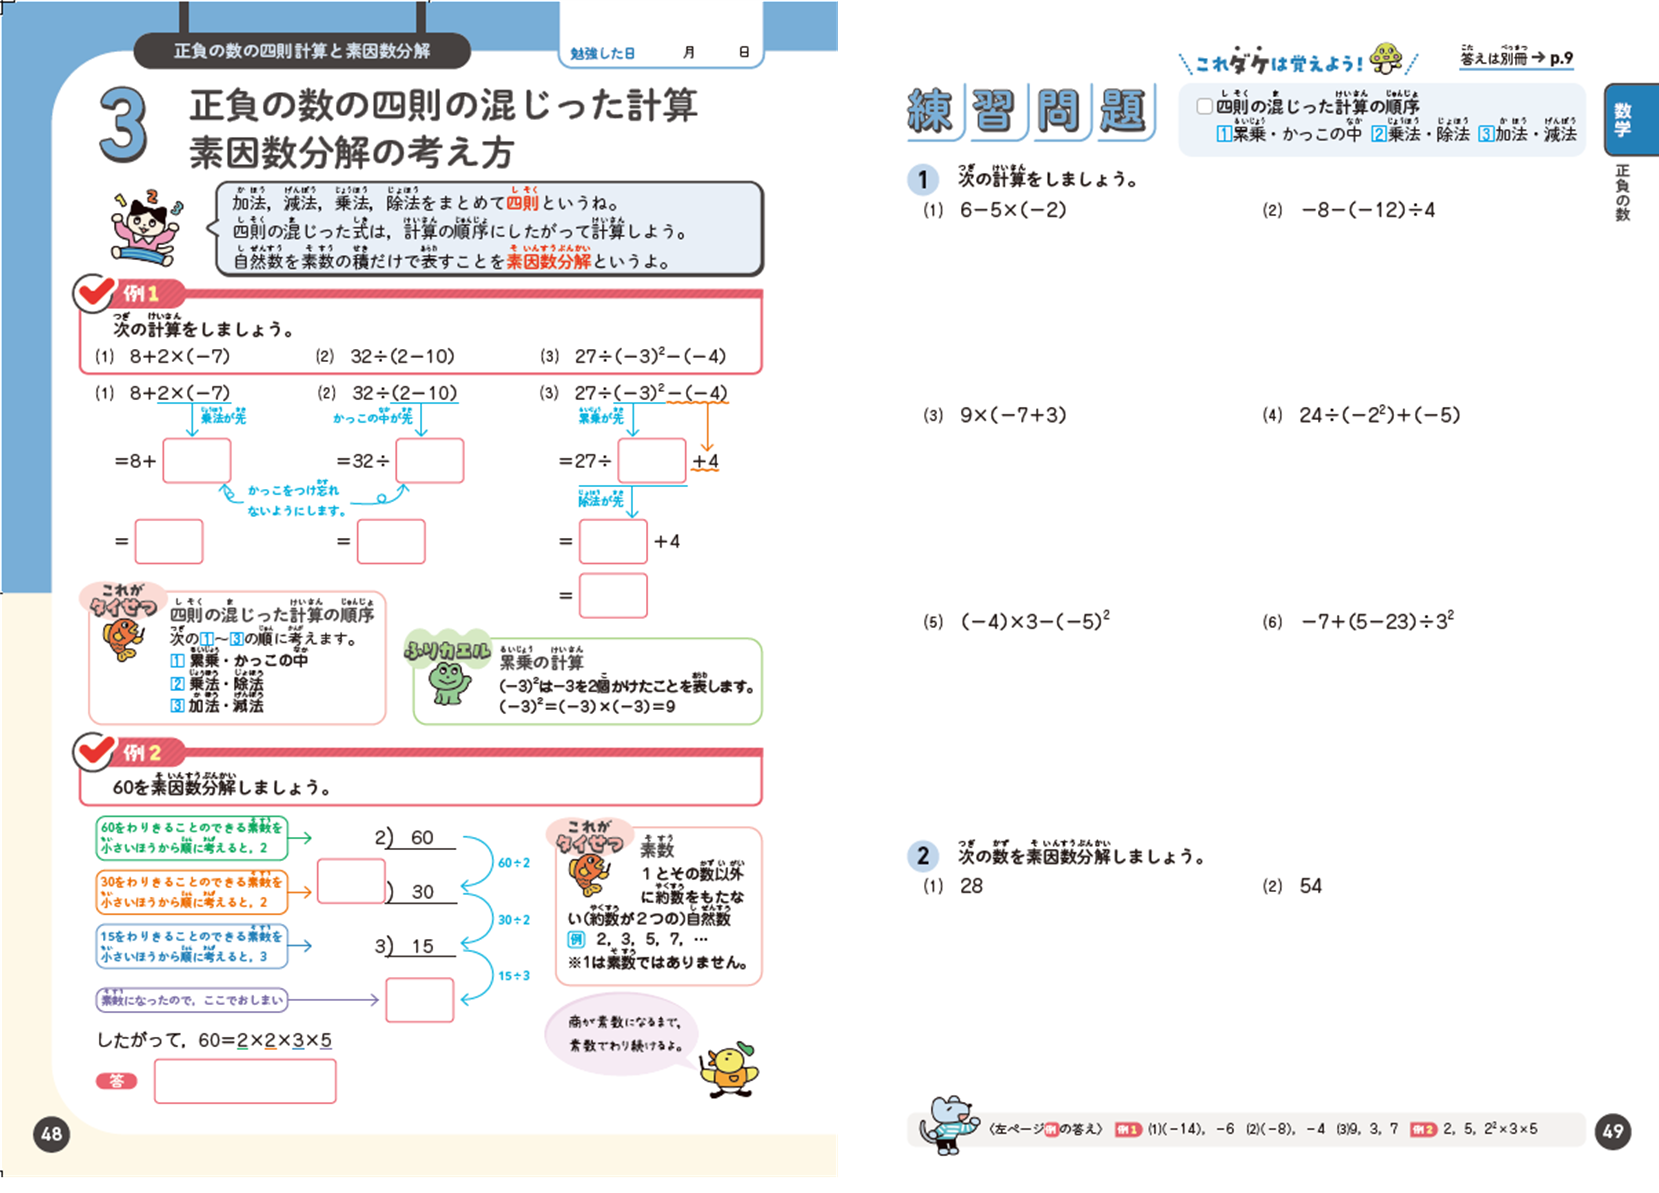The width and height of the screenshot is (1659, 1193).
Task: Click the second-line answer box of example (2)
Action: pos(391,541)
